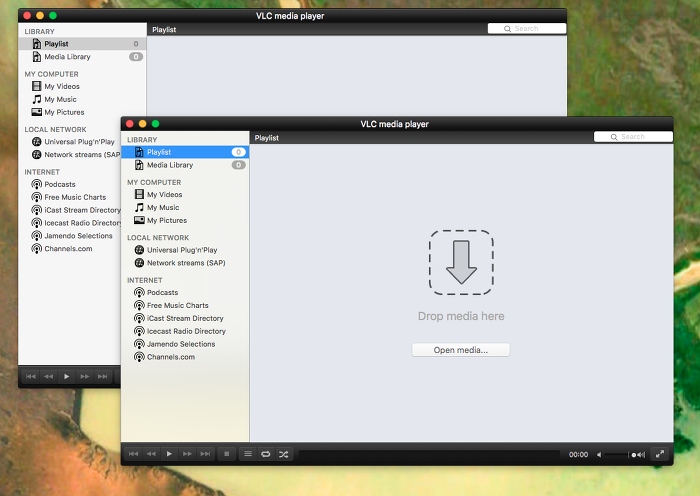Open My Videos in back window
The image size is (700, 496).
pyautogui.click(x=82, y=86)
